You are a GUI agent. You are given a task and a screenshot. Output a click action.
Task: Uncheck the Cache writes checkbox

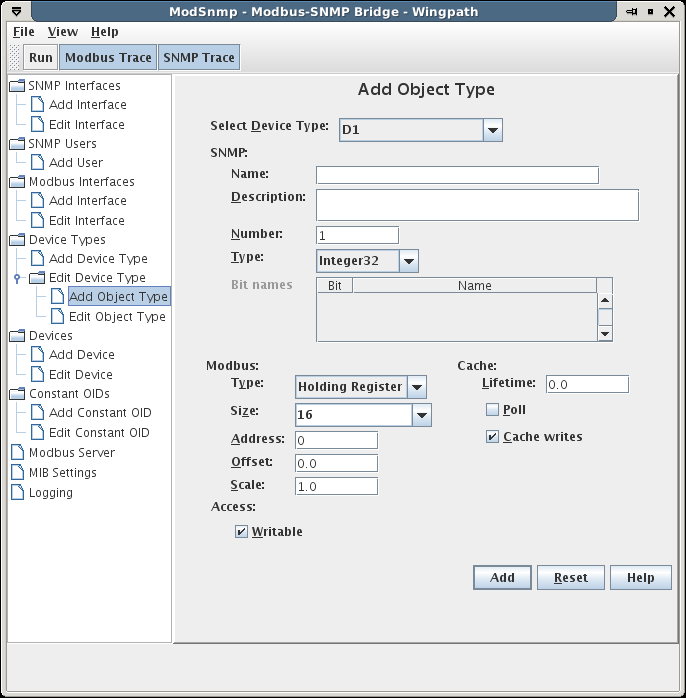(492, 437)
